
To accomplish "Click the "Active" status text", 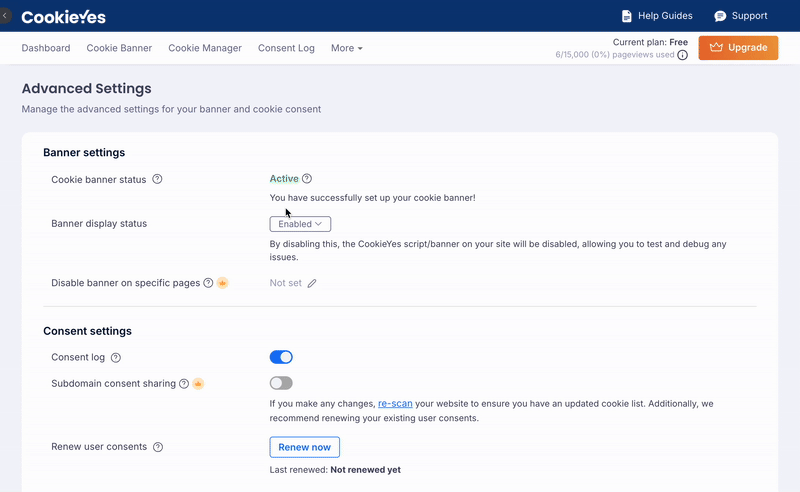I will click(x=284, y=179).
